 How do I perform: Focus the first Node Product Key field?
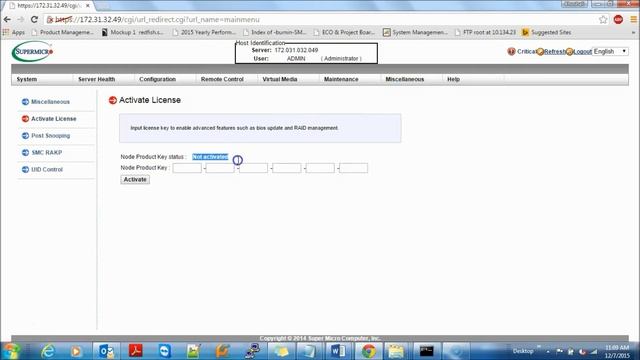187,168
